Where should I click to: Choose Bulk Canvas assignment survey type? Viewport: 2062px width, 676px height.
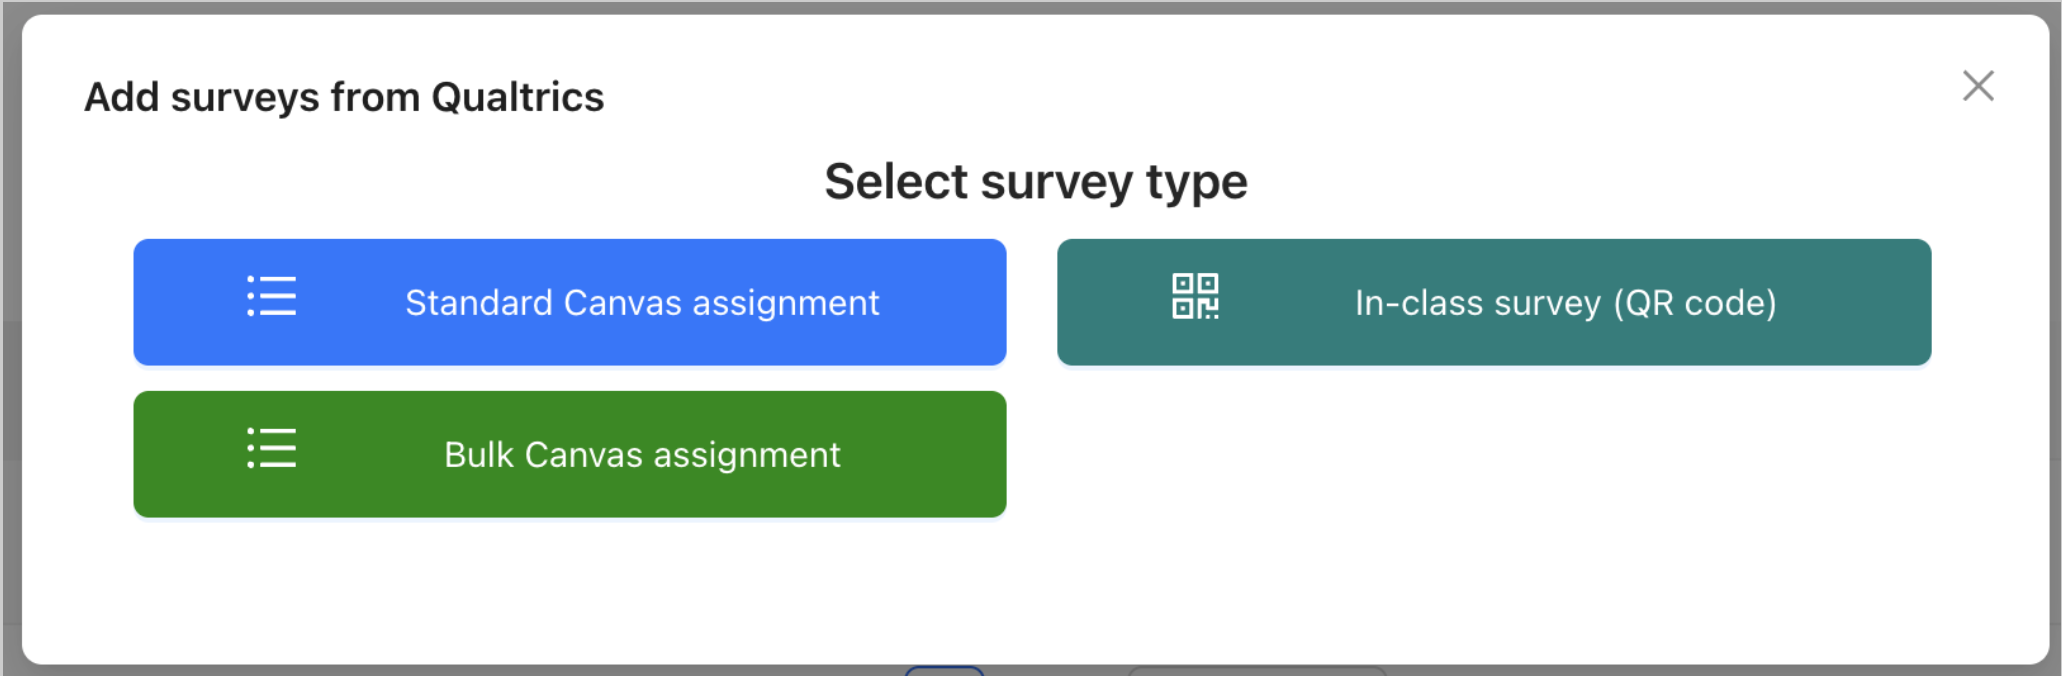(x=570, y=454)
